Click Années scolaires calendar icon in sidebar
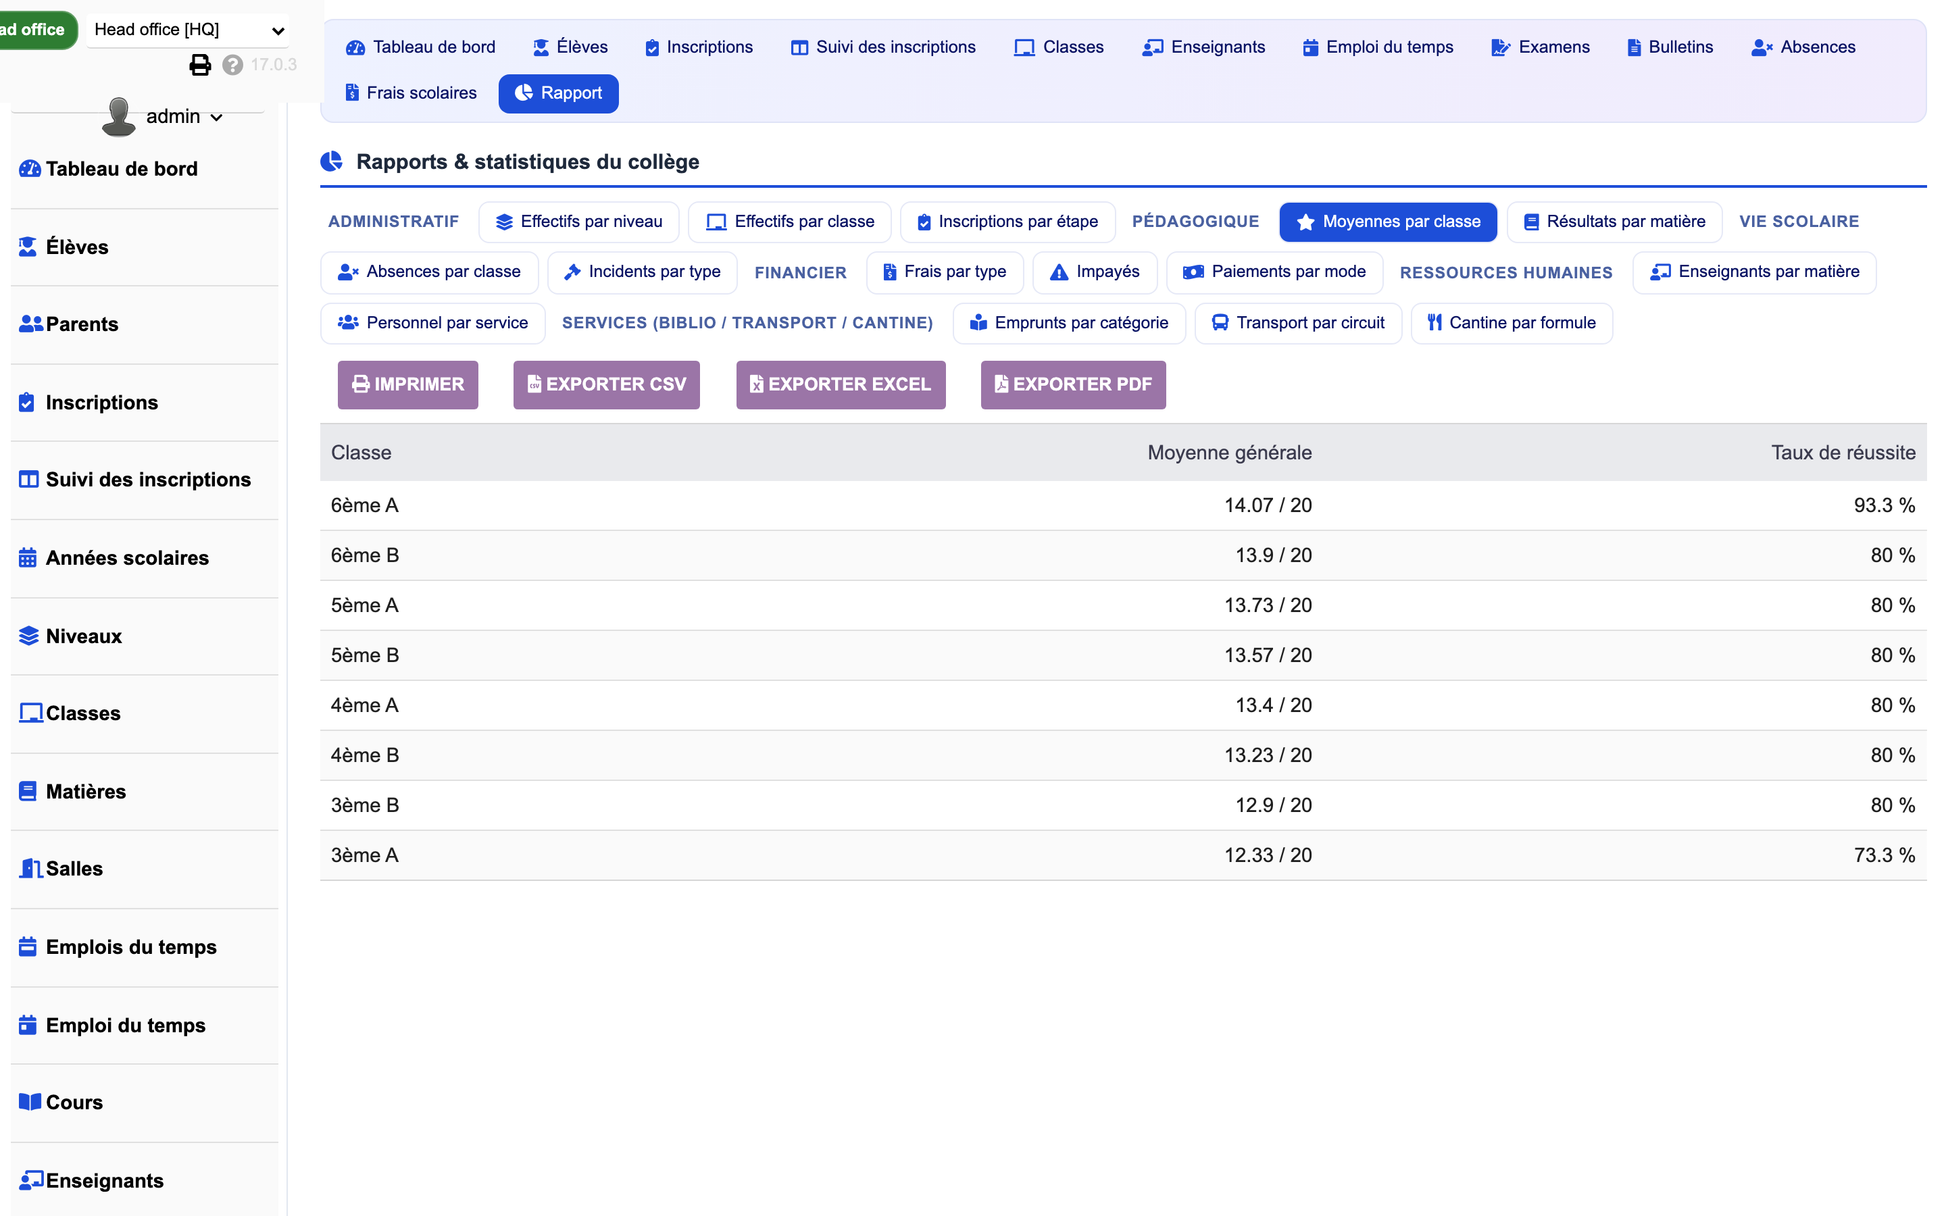The height and width of the screenshot is (1216, 1946). tap(28, 558)
